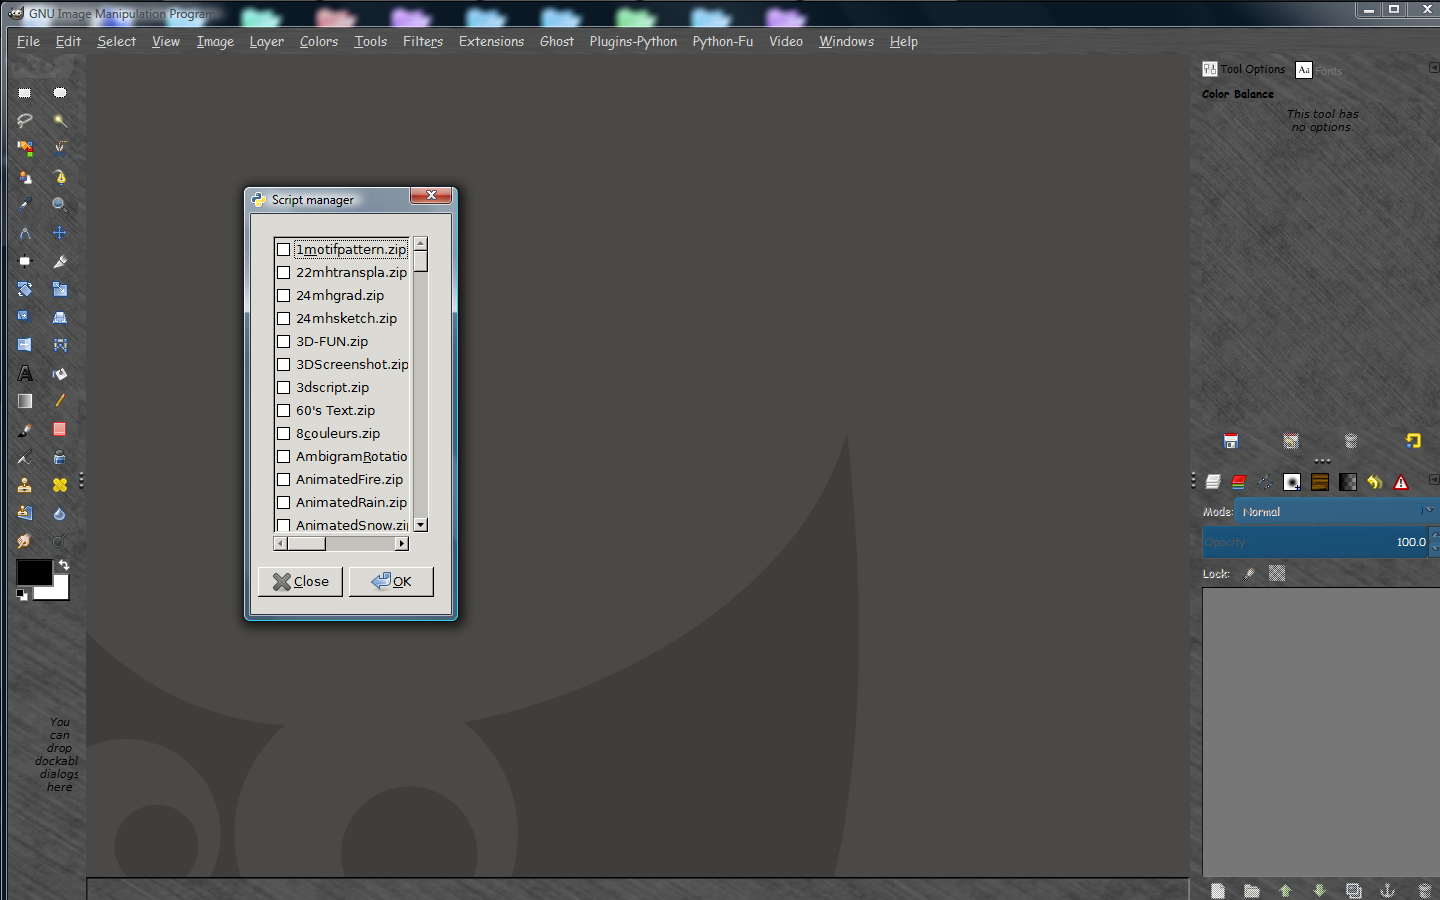Open the Python-Fu menu
The width and height of the screenshot is (1440, 900).
[x=723, y=42]
